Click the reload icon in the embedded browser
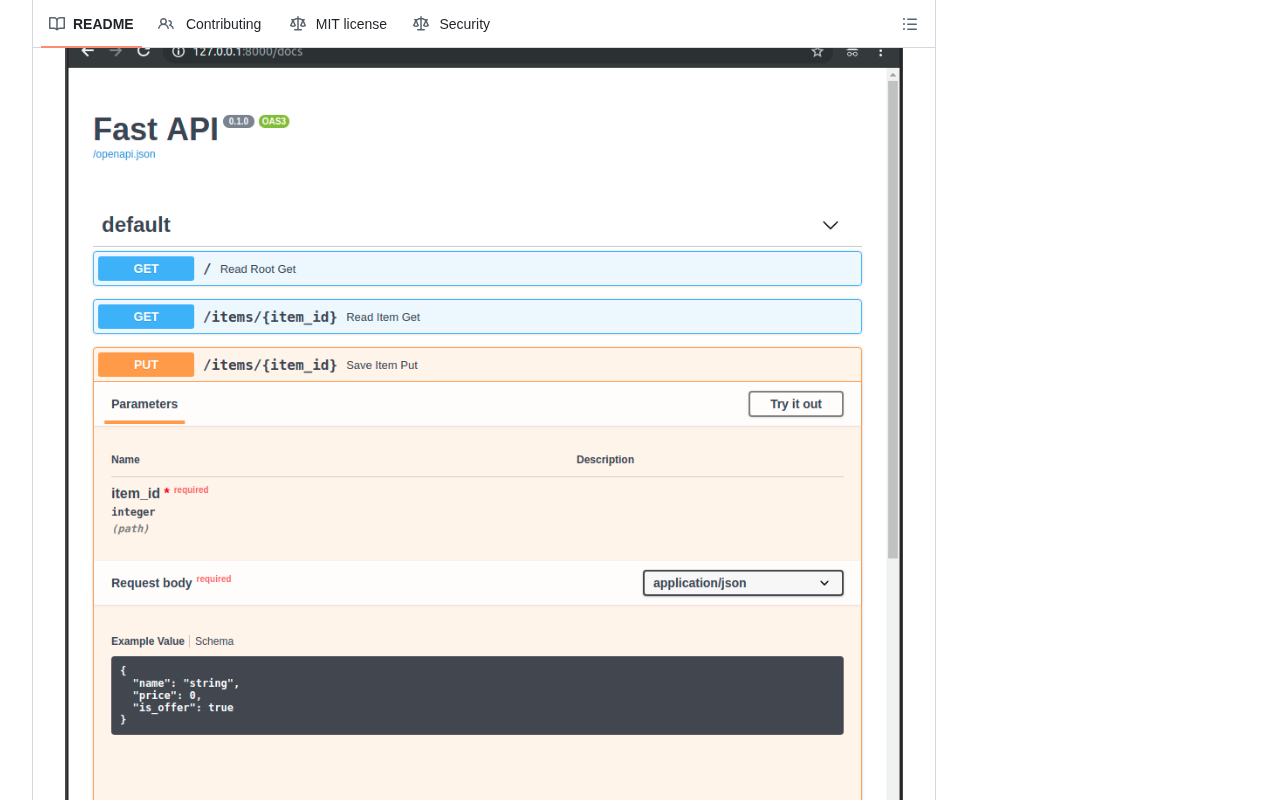Viewport: 1280px width, 800px height. coord(143,52)
